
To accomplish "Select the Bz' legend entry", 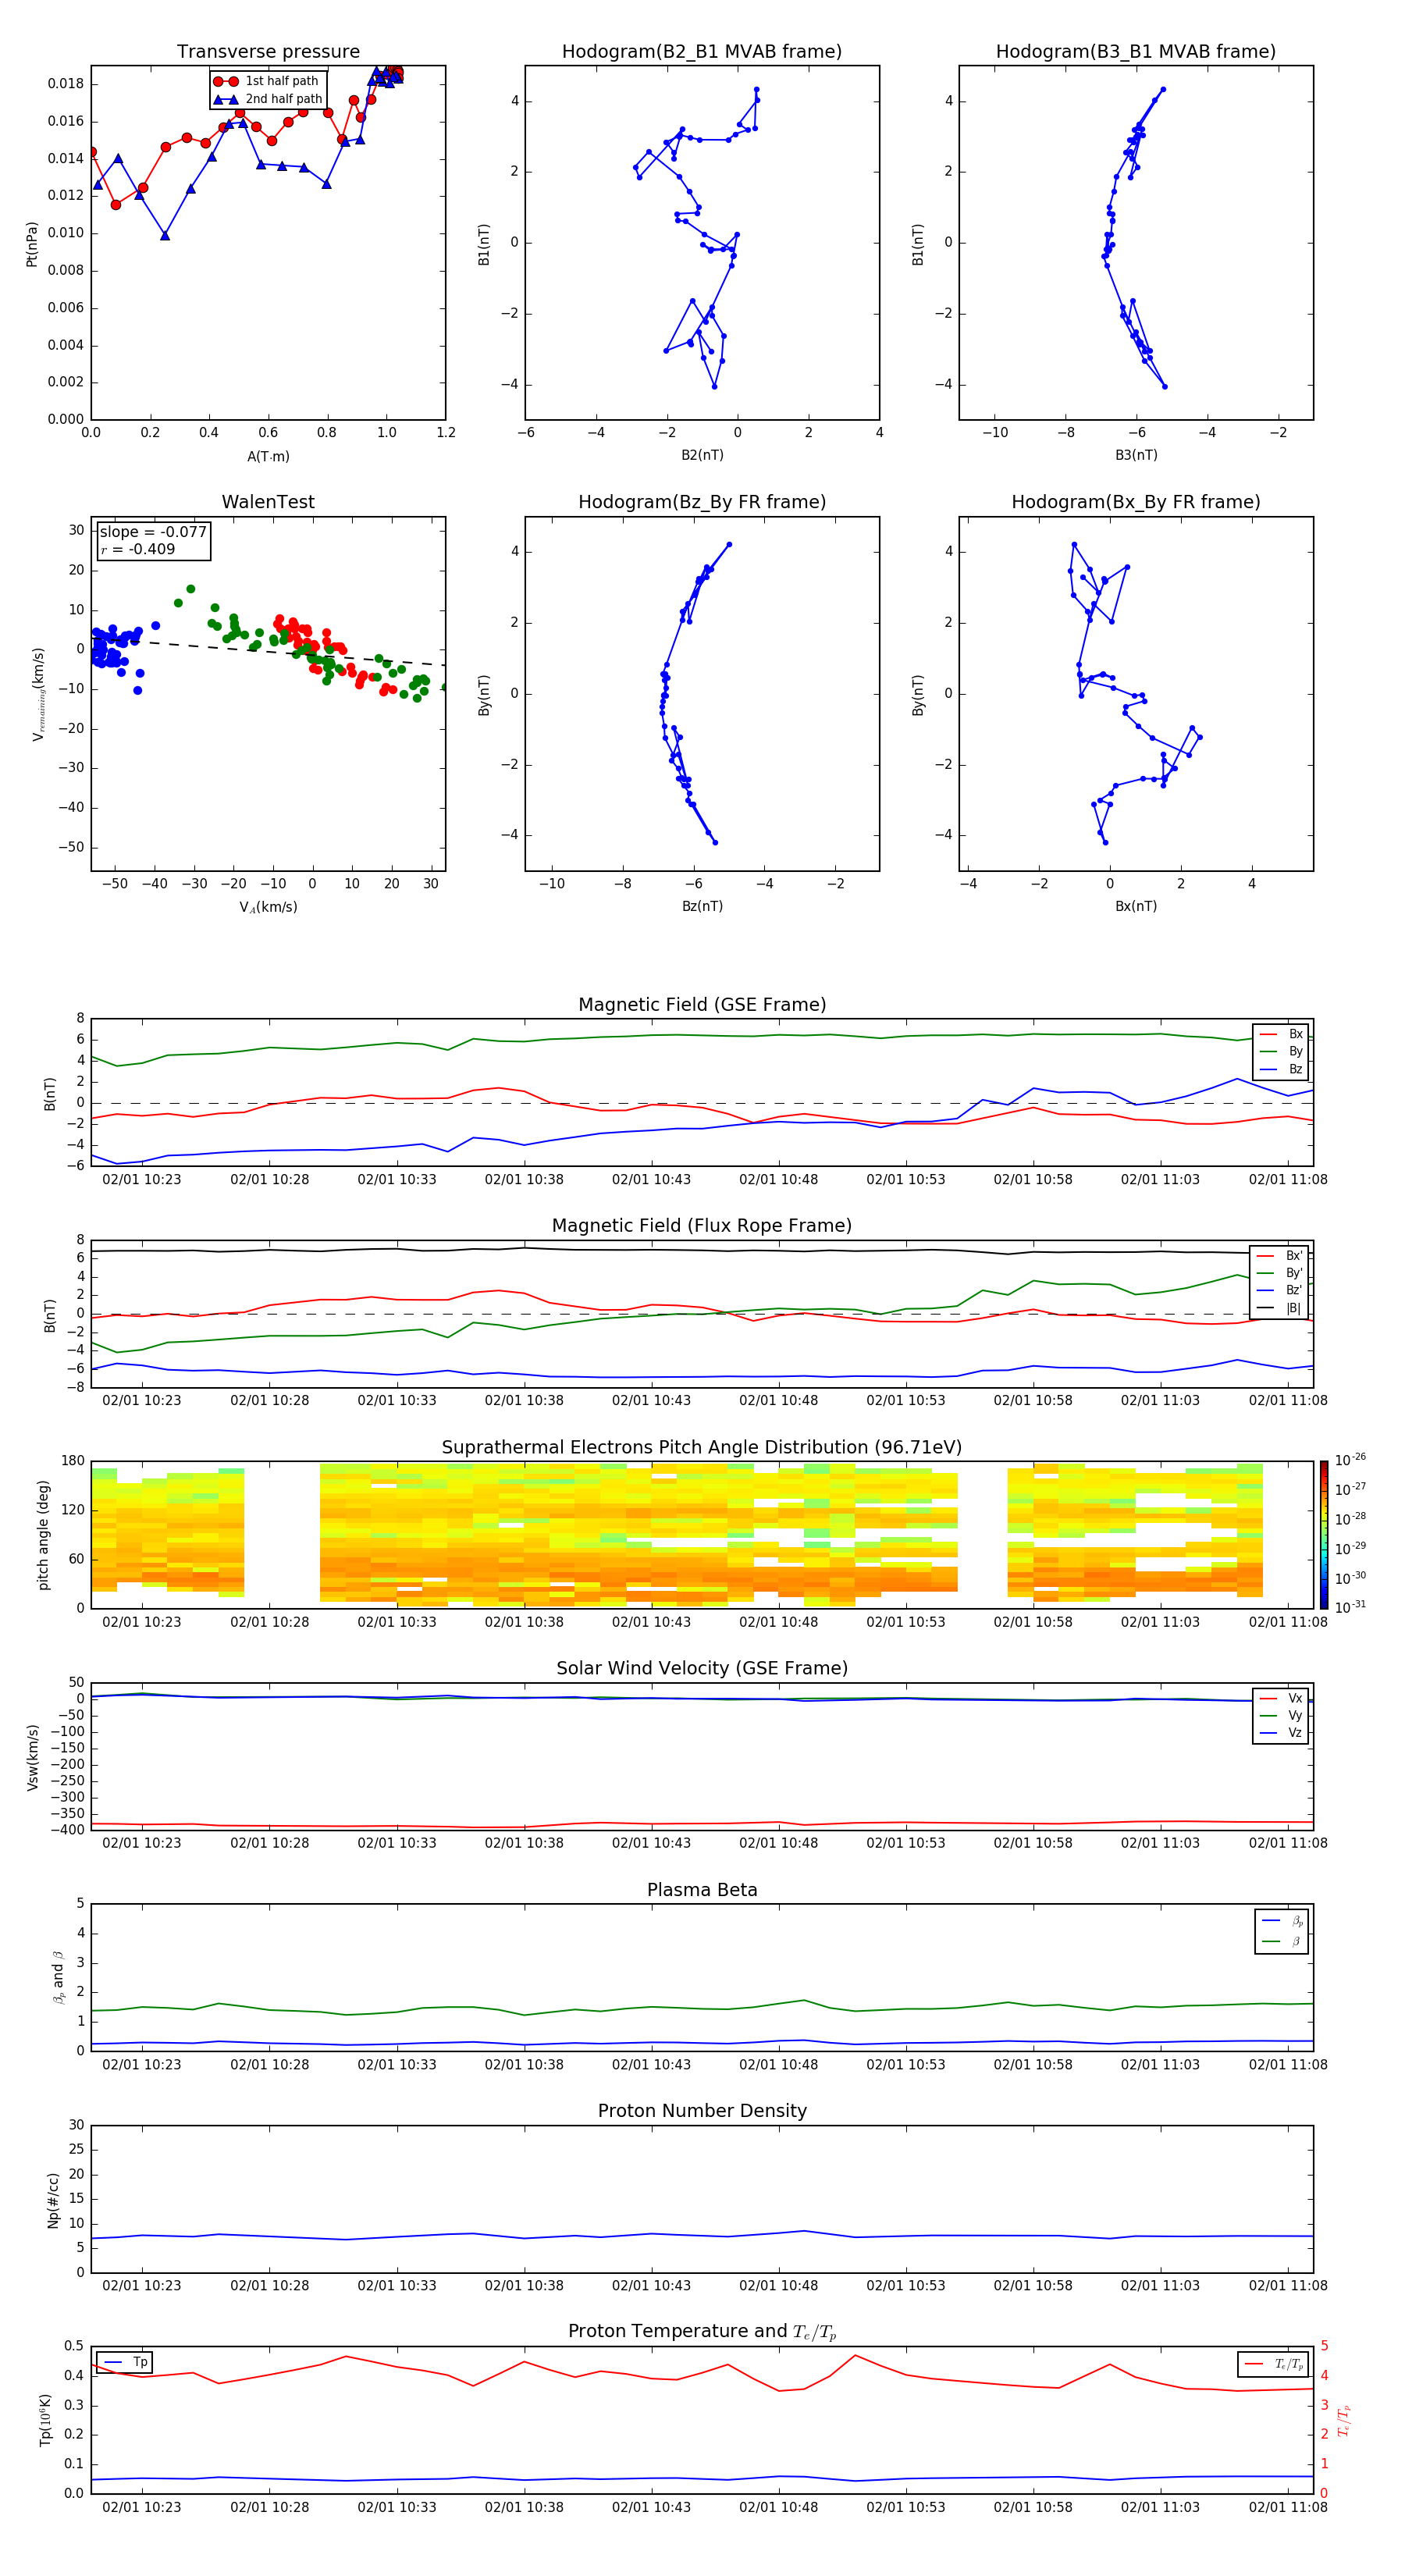I will tap(1280, 1291).
